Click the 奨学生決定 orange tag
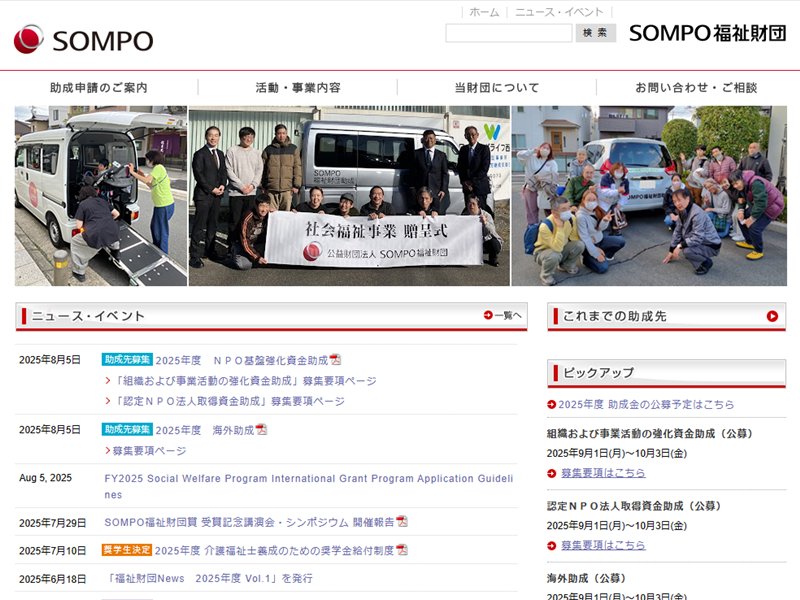Viewport: 800px width, 600px height. pyautogui.click(x=127, y=550)
